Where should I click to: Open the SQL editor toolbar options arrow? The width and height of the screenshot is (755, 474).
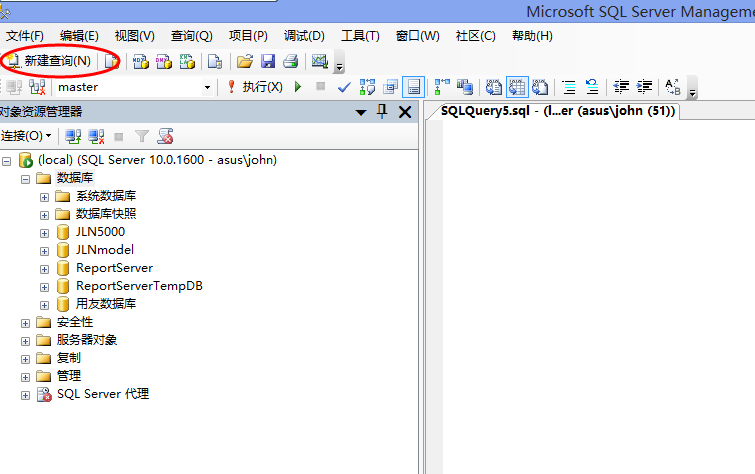(692, 89)
